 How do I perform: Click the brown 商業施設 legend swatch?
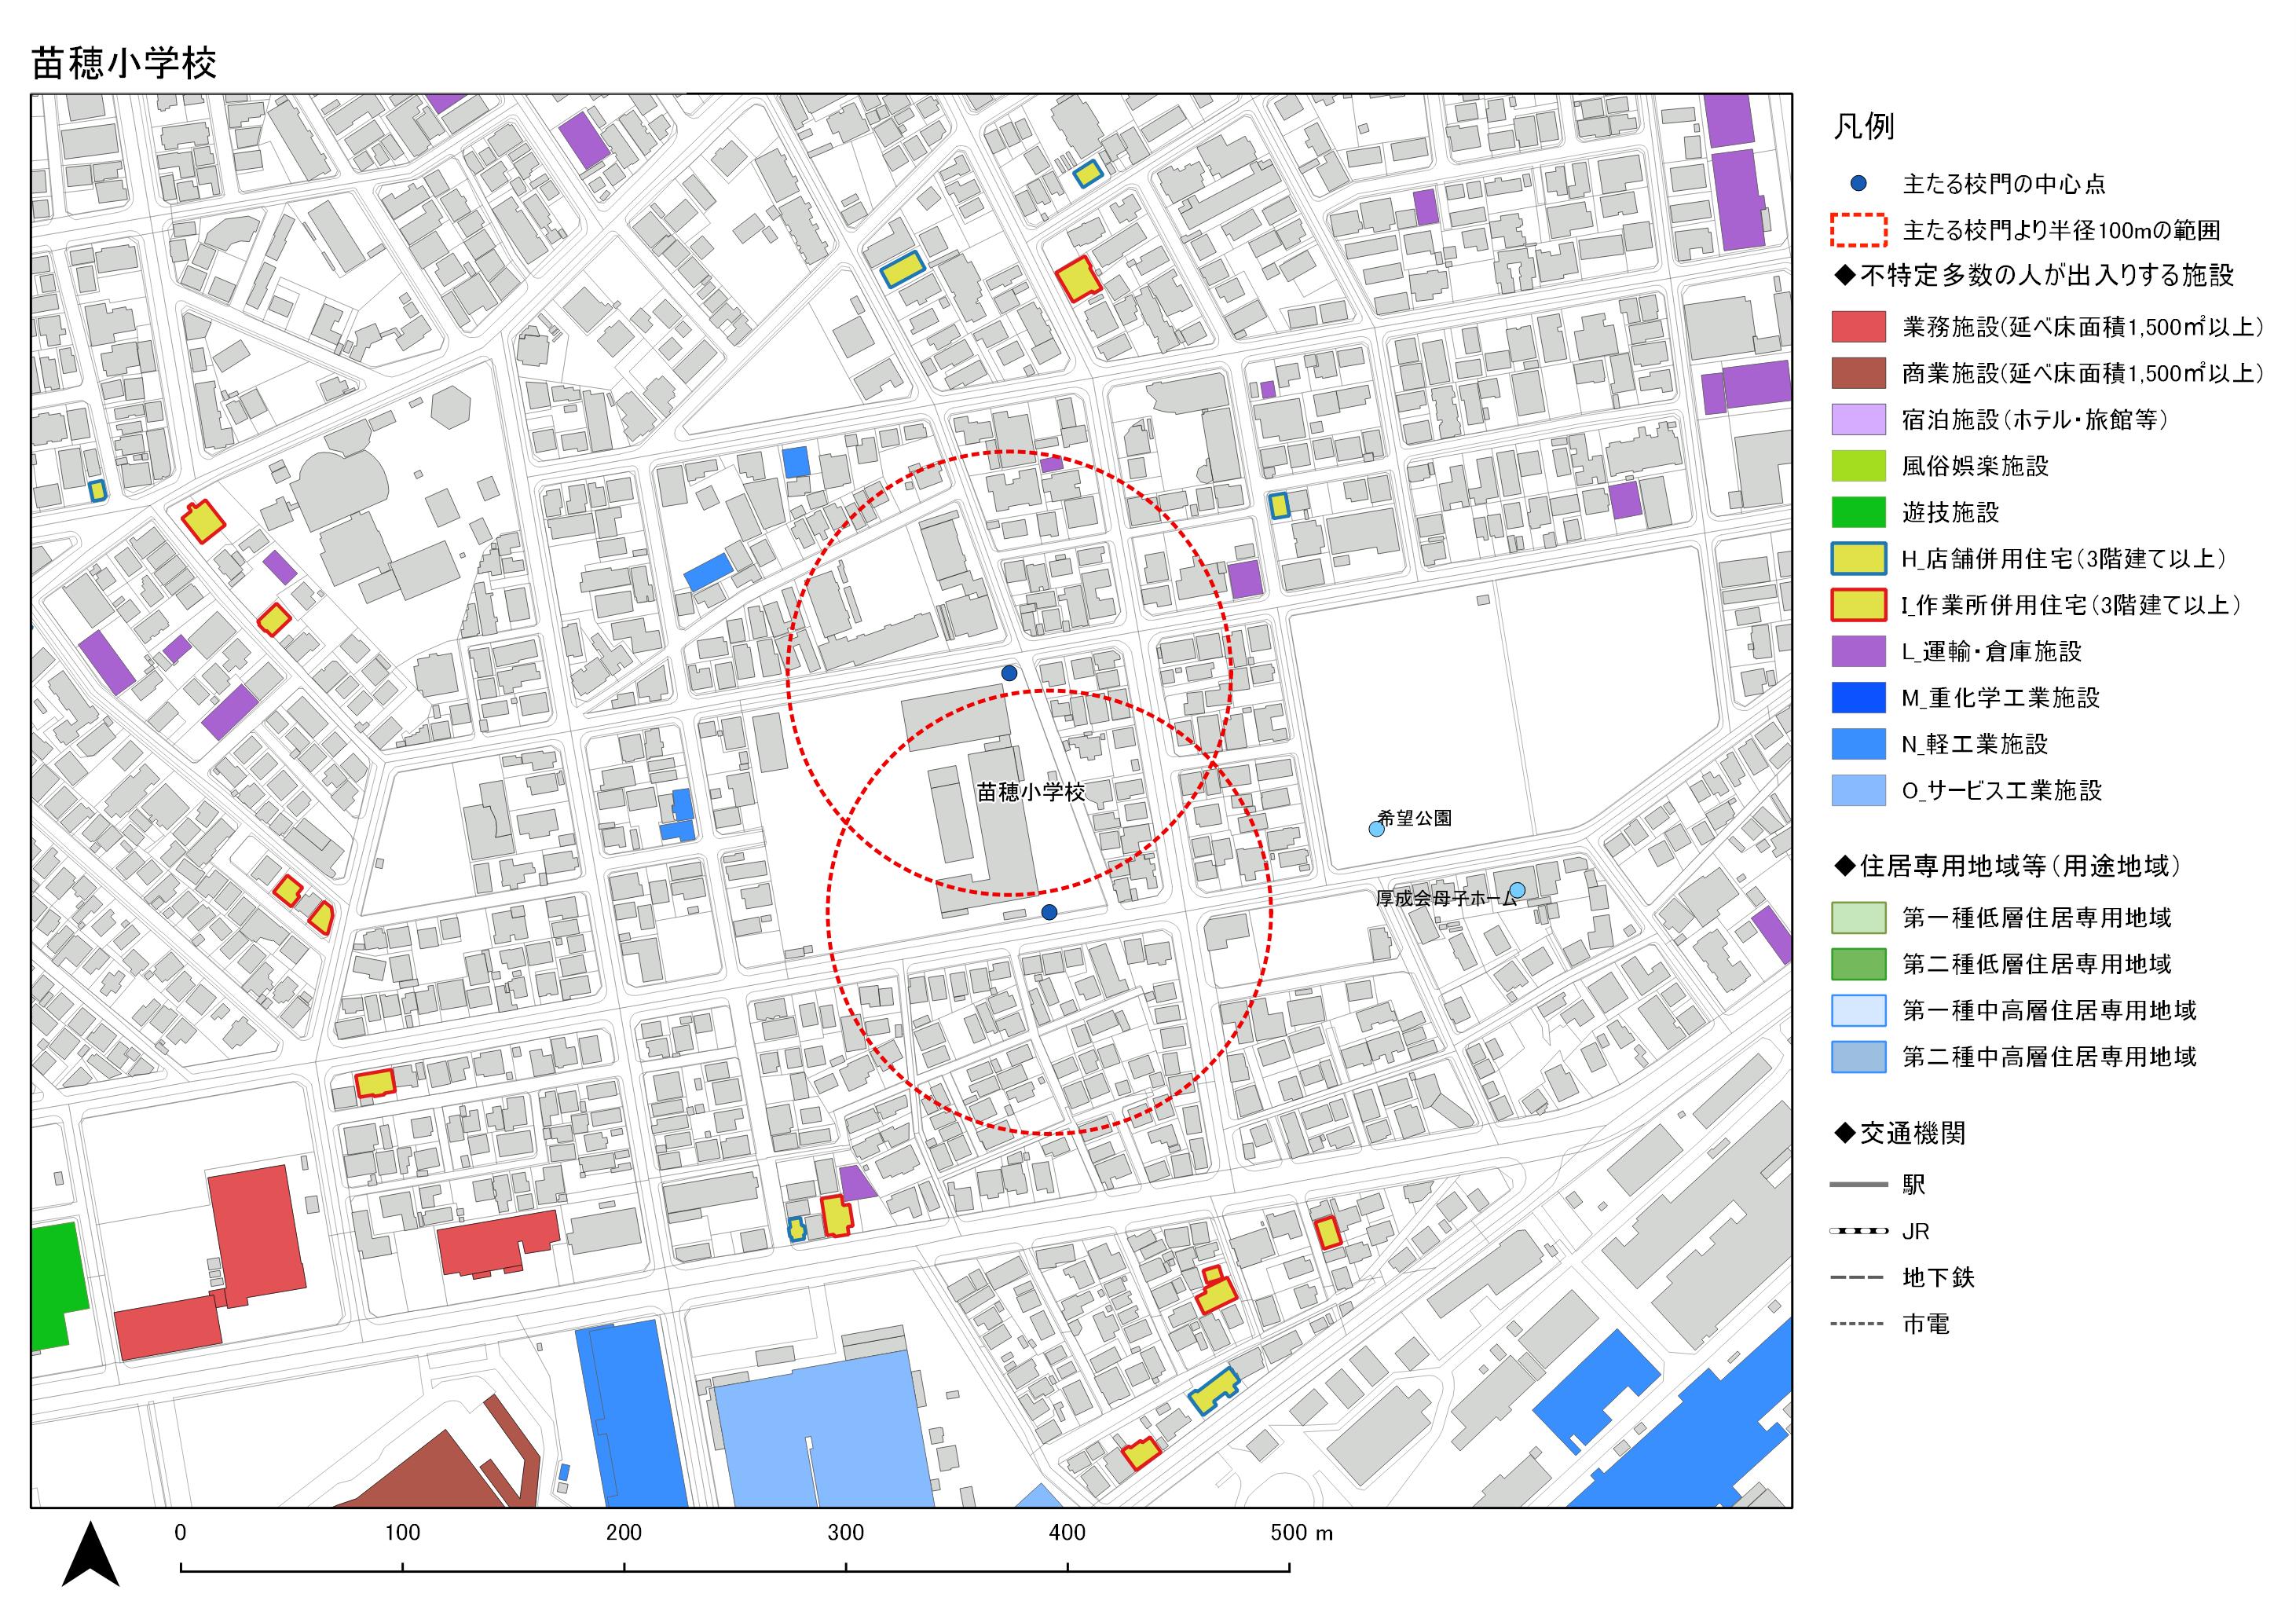1859,373
